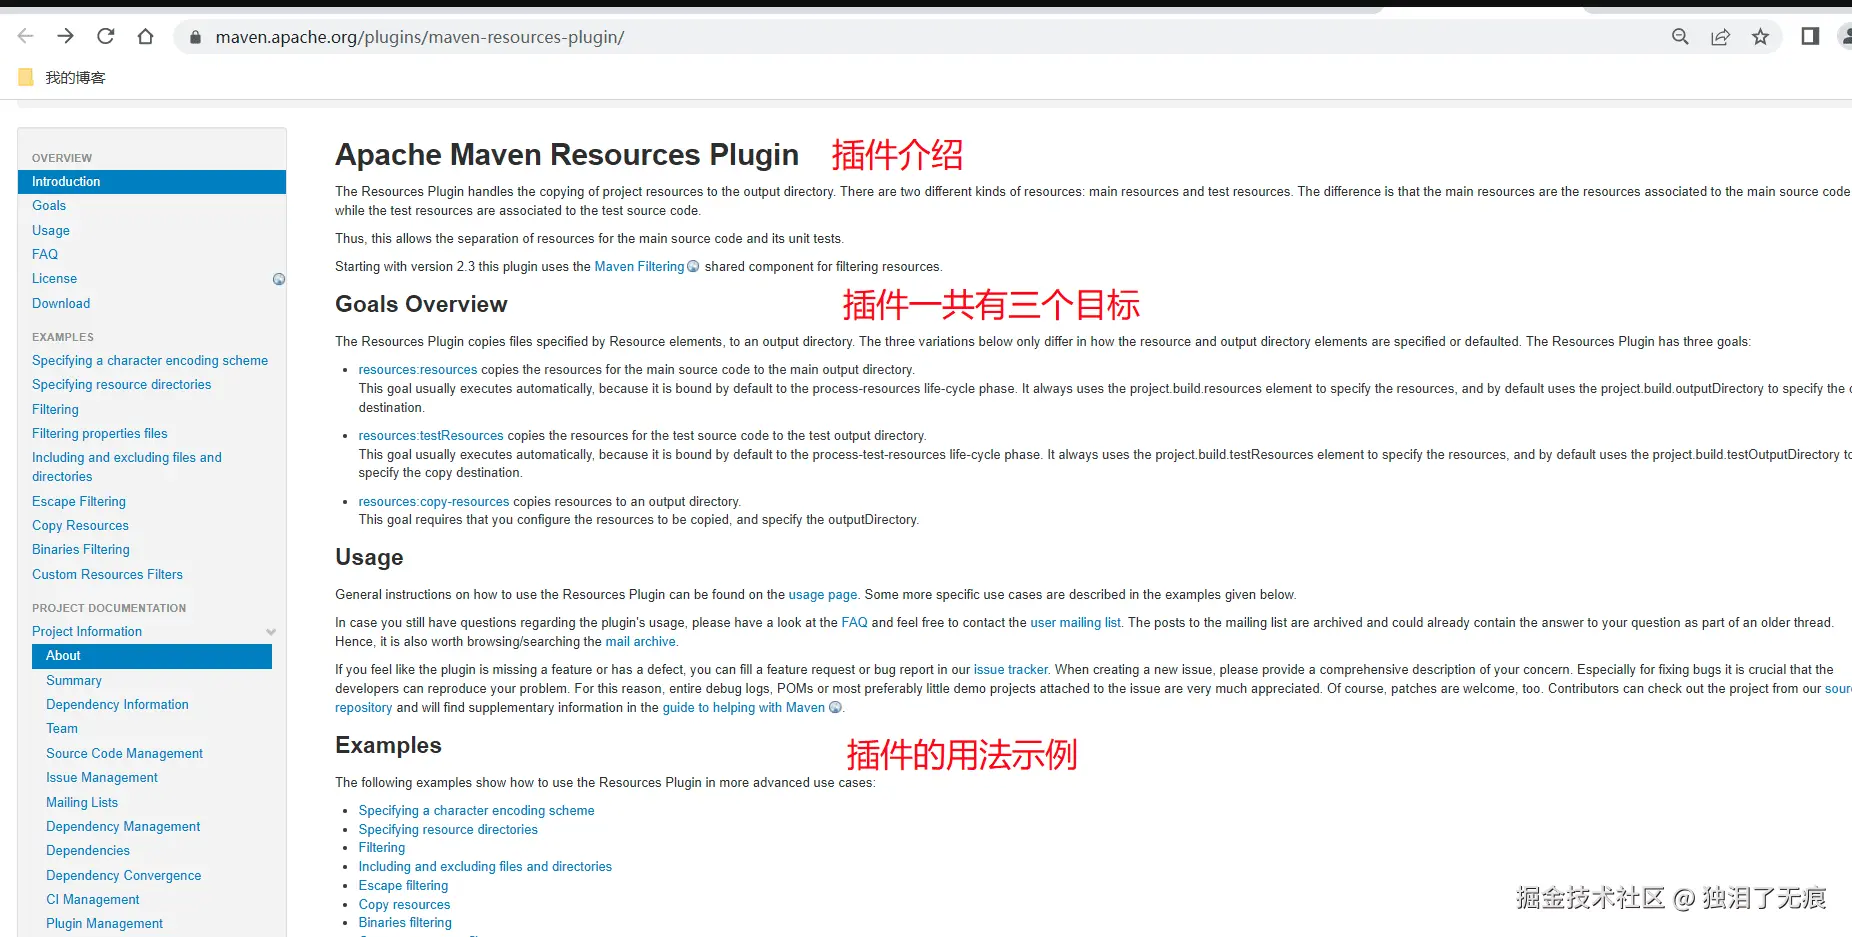
Task: Open the browser zoom control
Action: point(1680,37)
